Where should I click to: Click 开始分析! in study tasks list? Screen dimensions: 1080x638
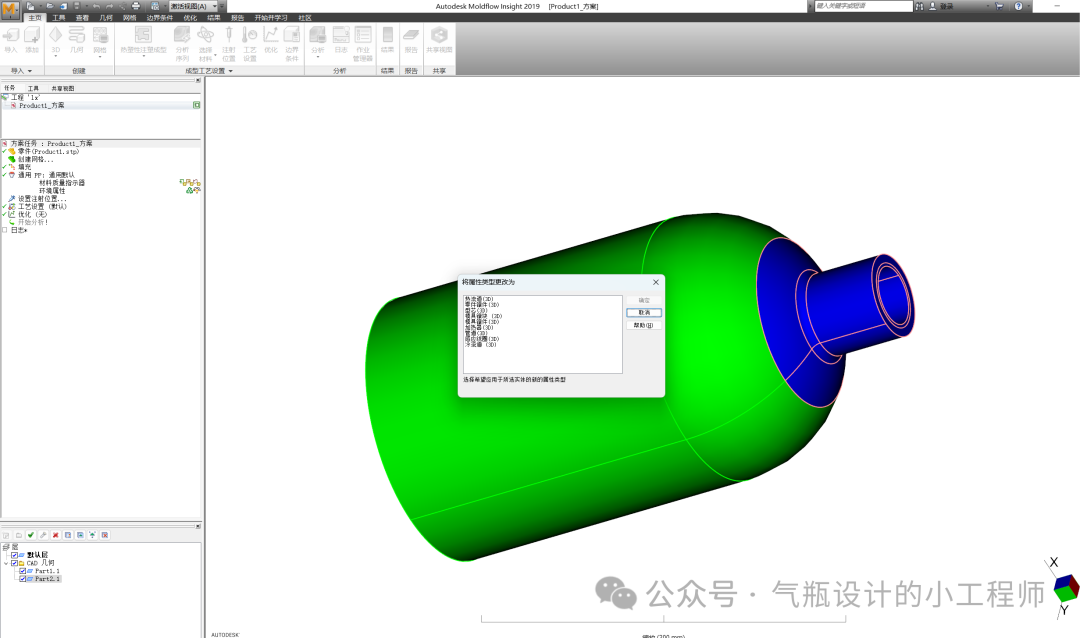click(x=33, y=222)
